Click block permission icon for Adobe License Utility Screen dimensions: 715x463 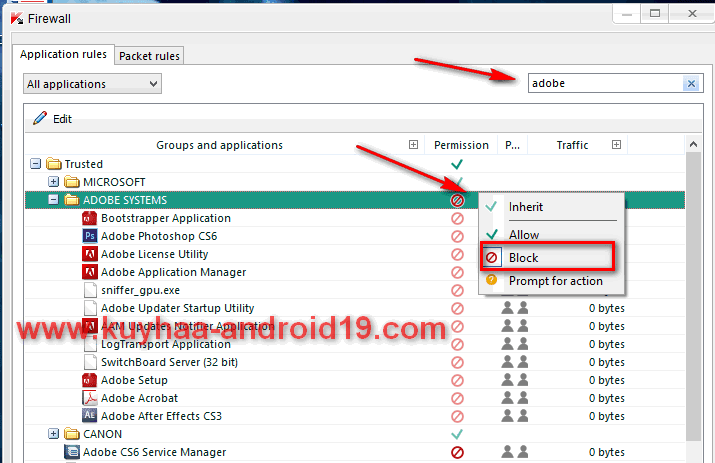pos(457,255)
